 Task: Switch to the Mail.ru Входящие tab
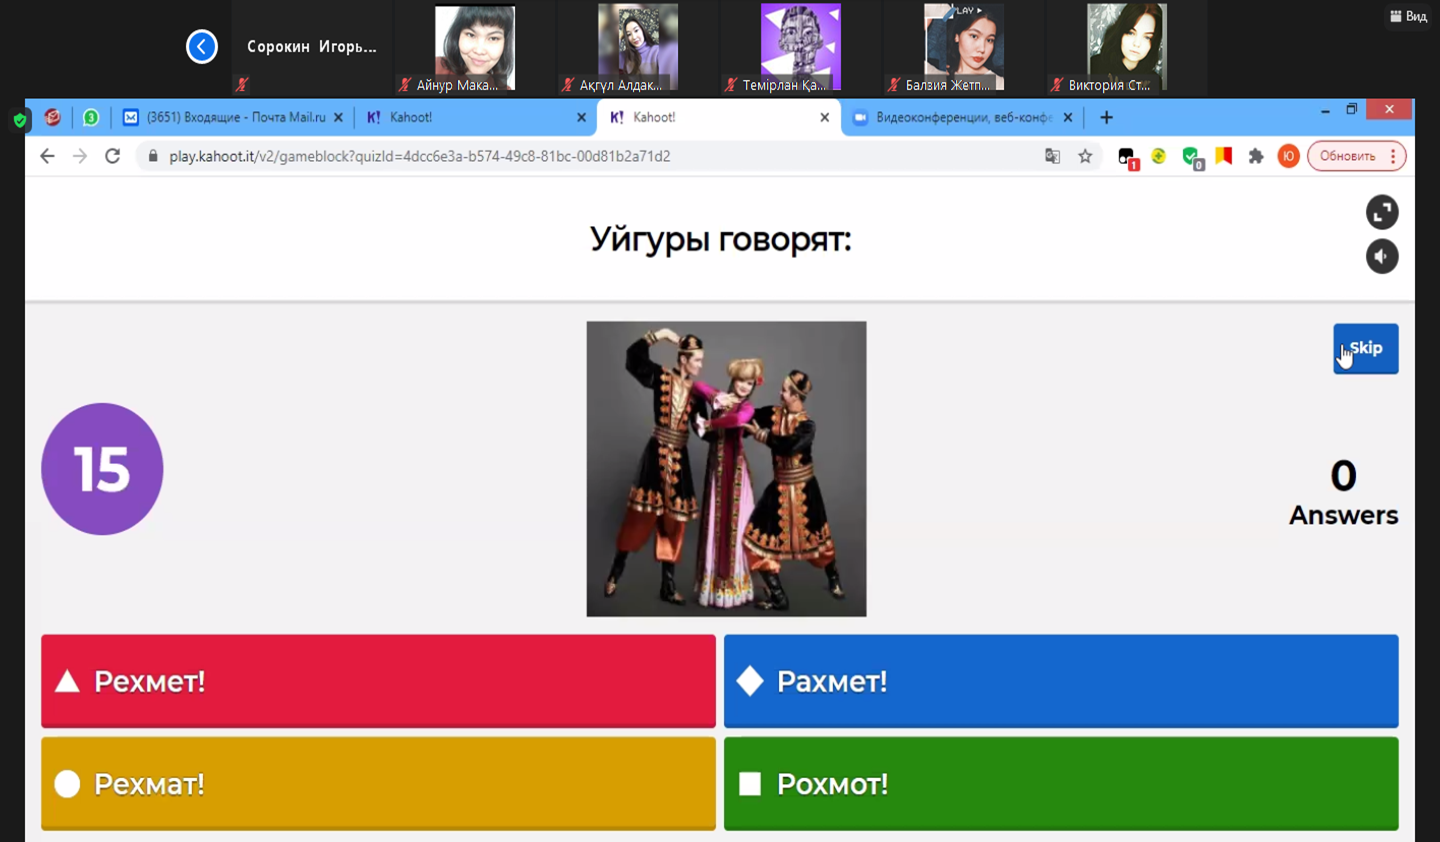coord(234,118)
